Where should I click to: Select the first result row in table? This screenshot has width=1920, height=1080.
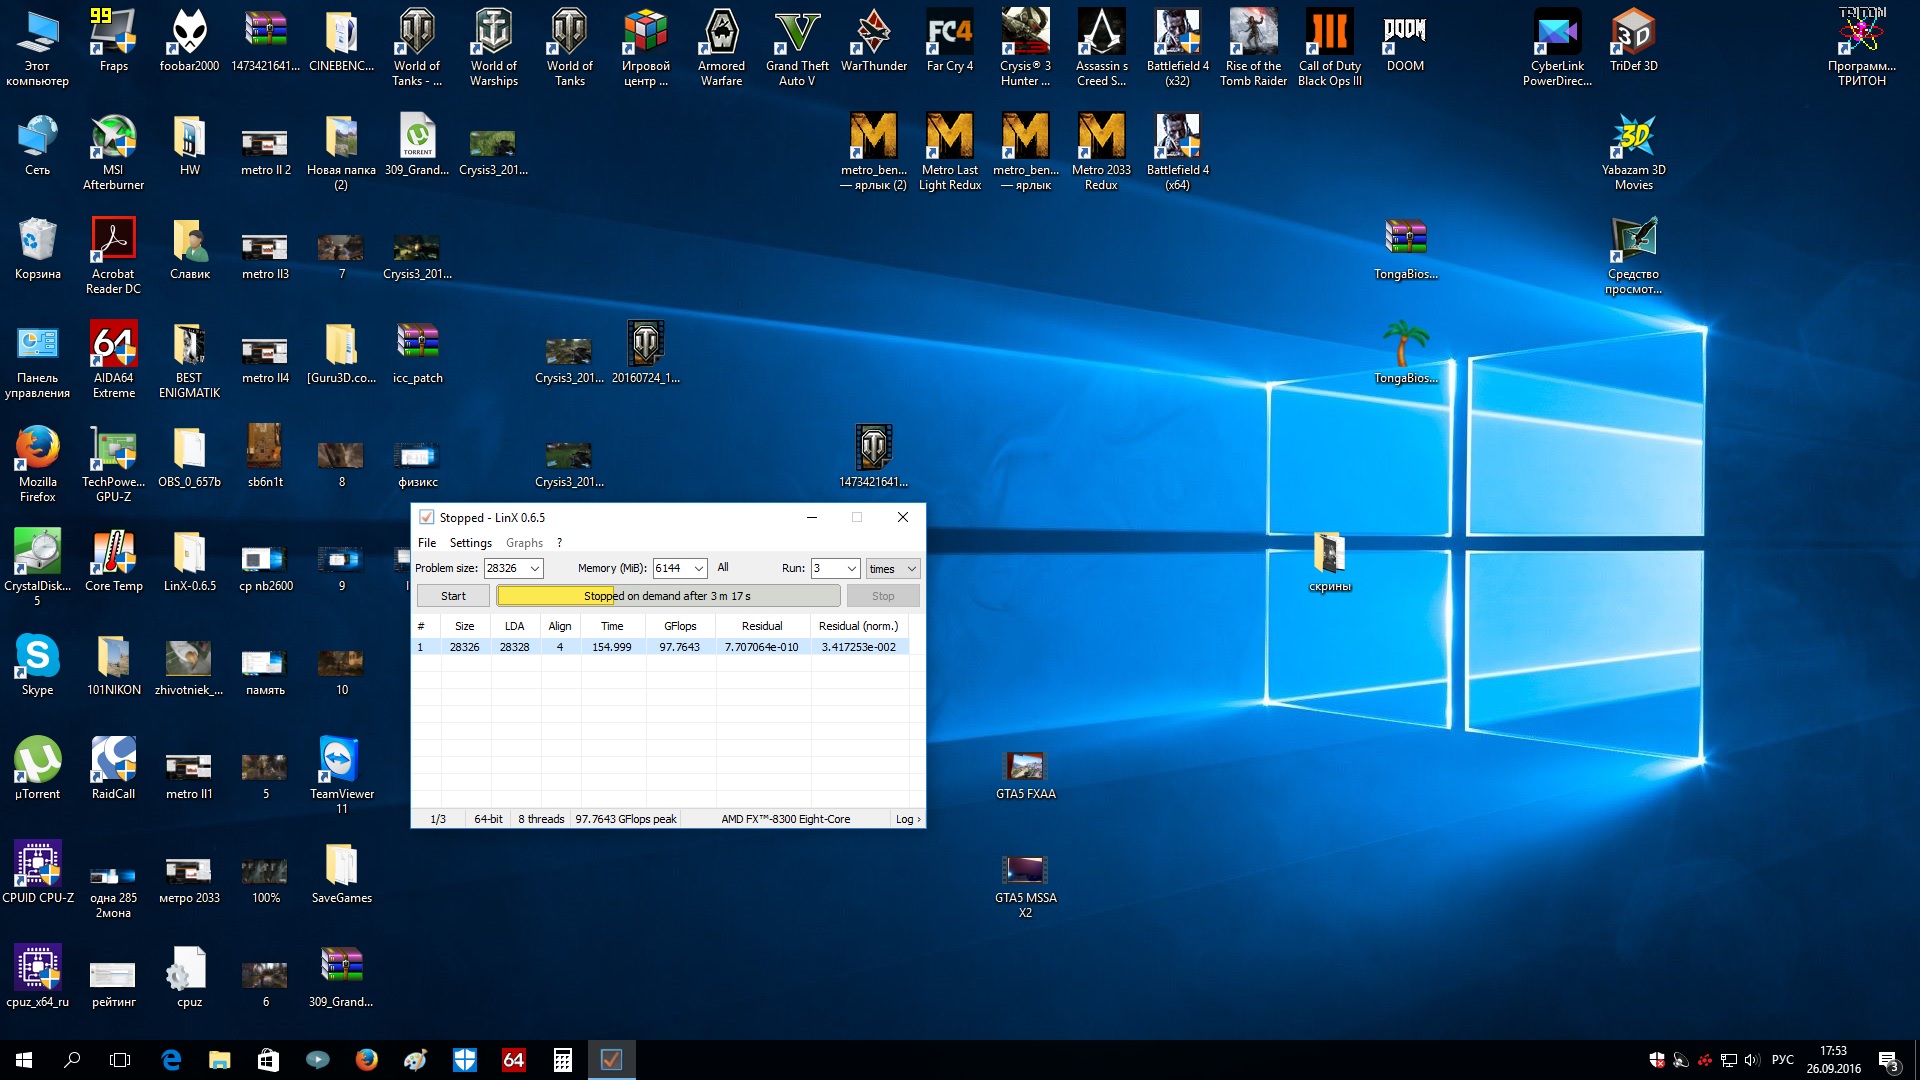click(x=660, y=647)
